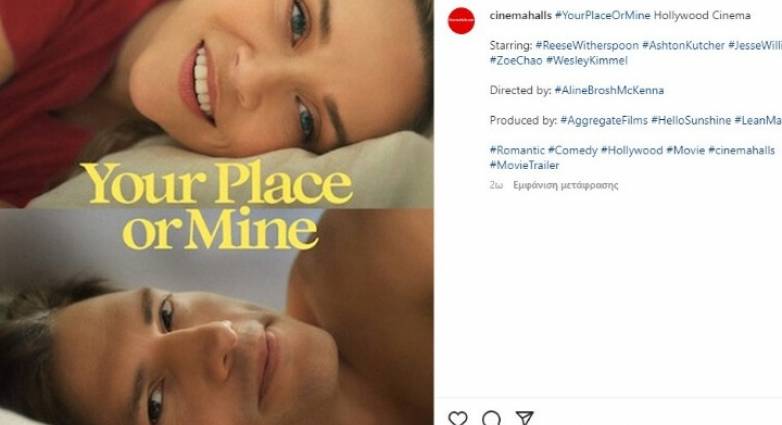Screen dimensions: 782x425
Task: Open #AggregateFilms hashtag
Action: 604,120
